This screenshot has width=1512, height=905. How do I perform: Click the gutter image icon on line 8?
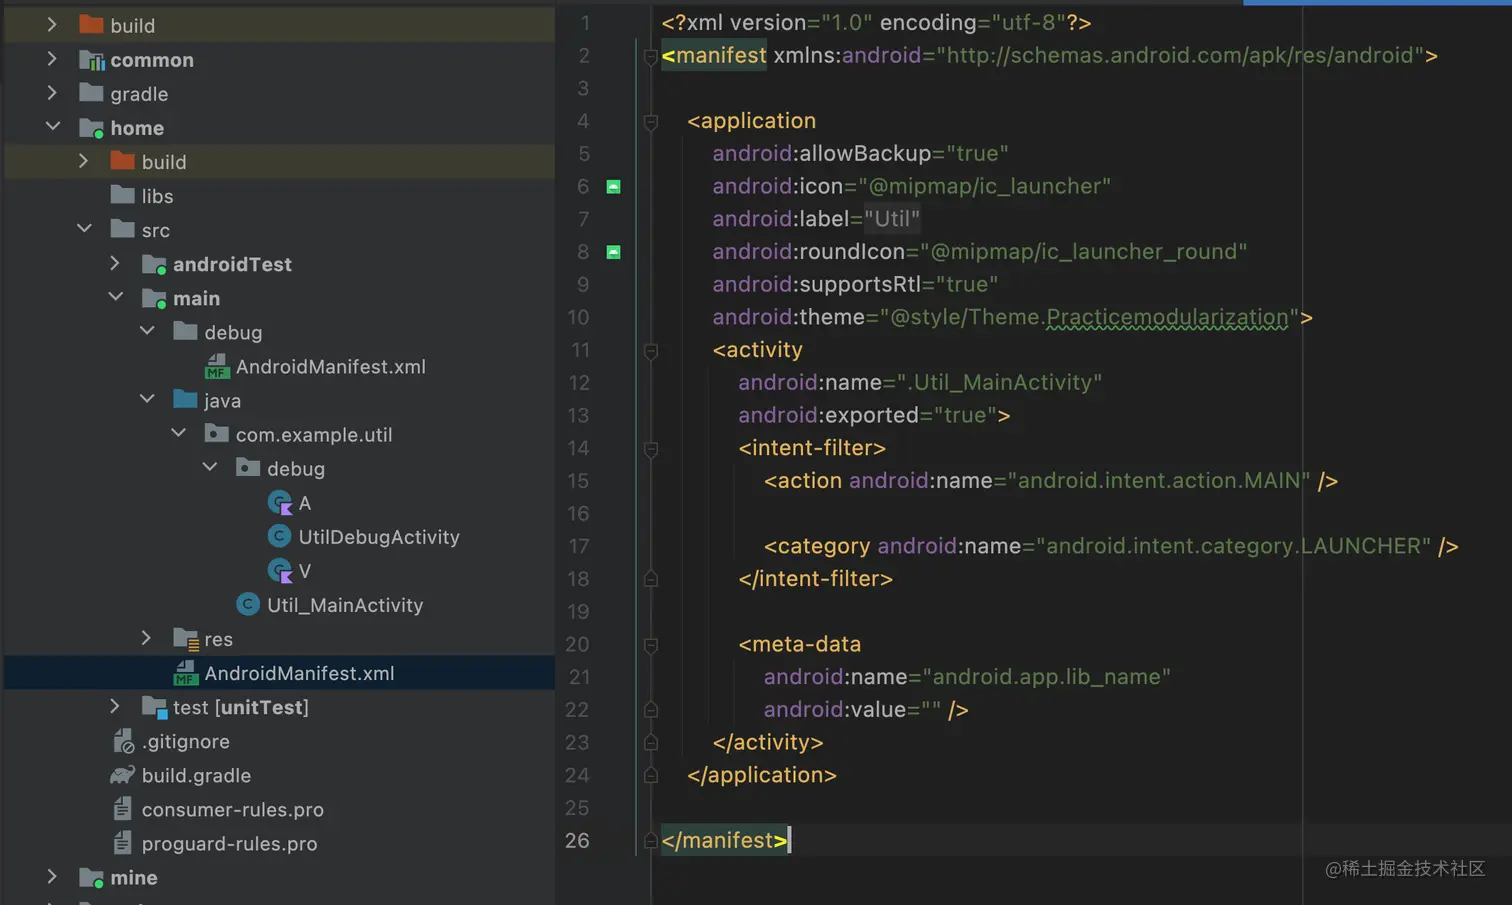tap(614, 252)
